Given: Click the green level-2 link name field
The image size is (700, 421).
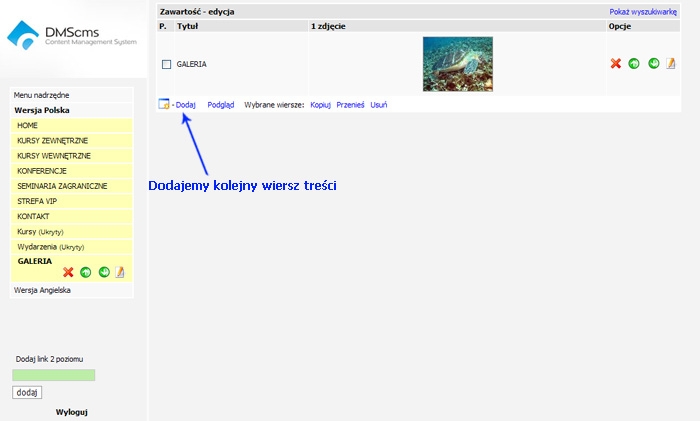Looking at the screenshot, I should [54, 375].
